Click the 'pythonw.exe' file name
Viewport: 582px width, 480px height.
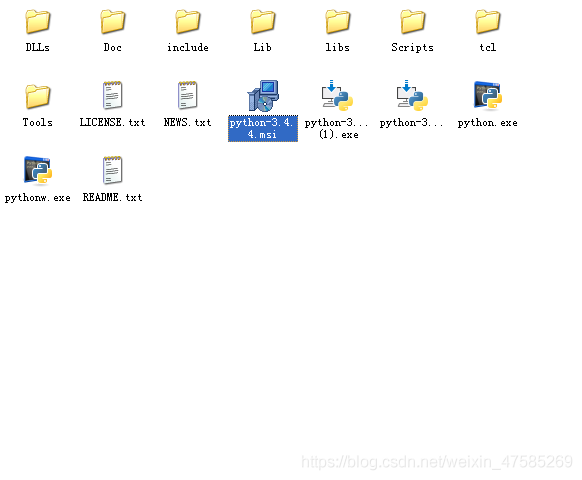[x=37, y=198]
